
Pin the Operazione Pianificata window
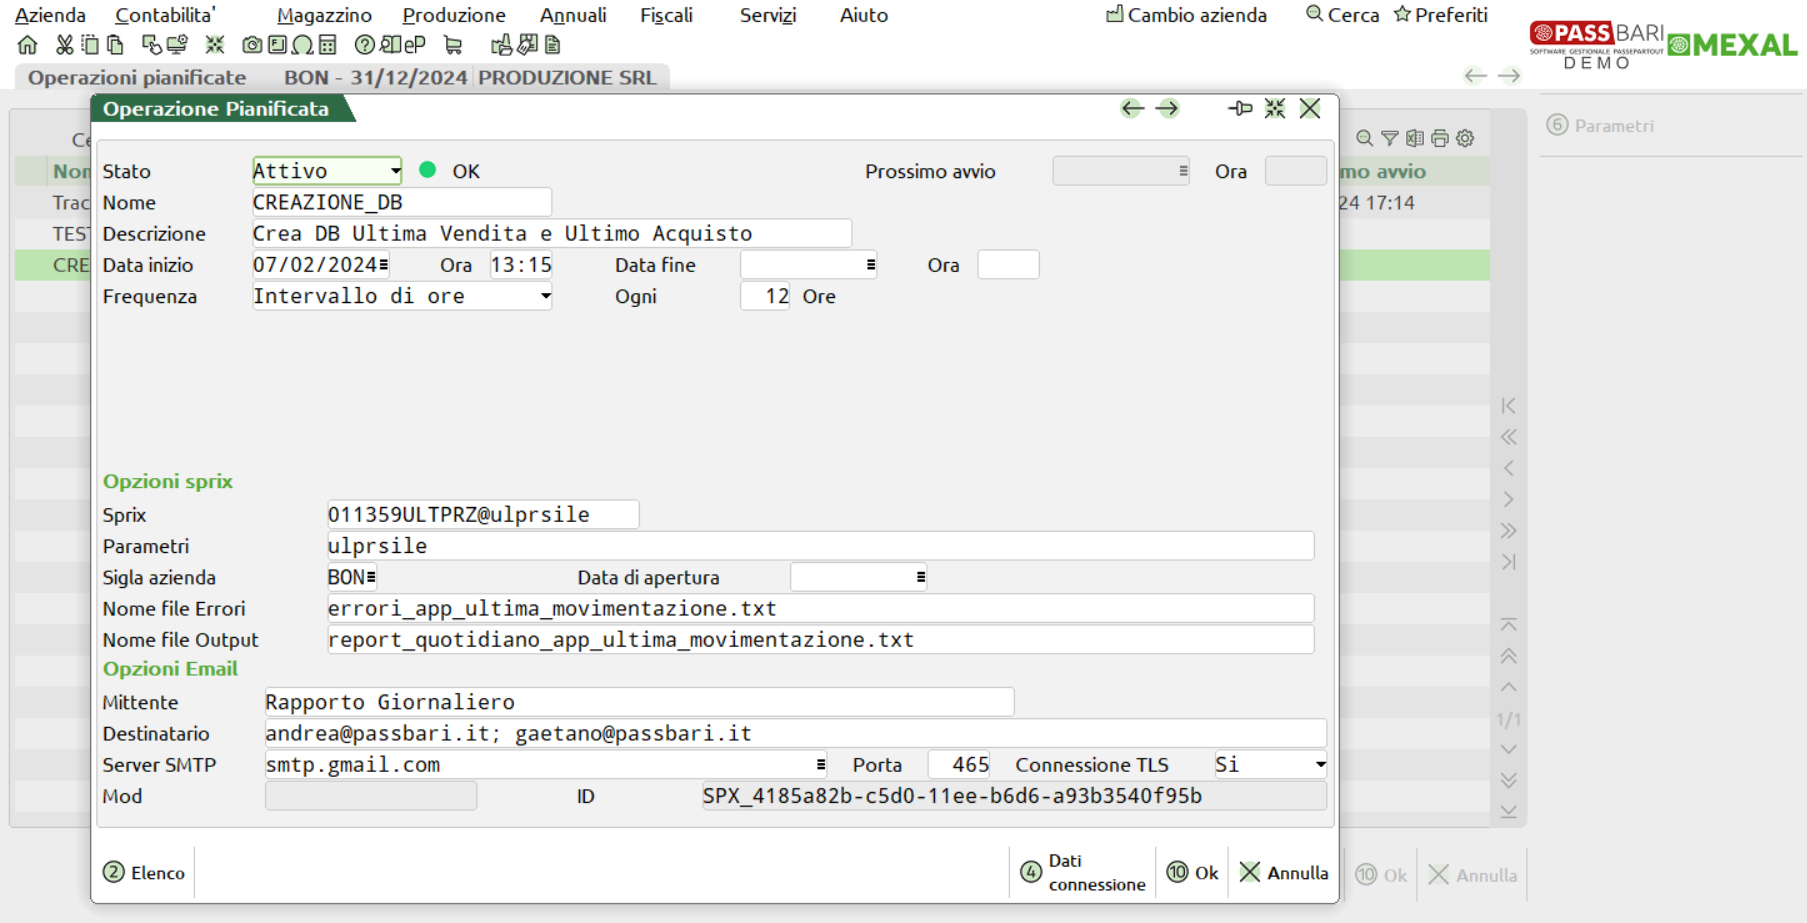pos(1240,109)
